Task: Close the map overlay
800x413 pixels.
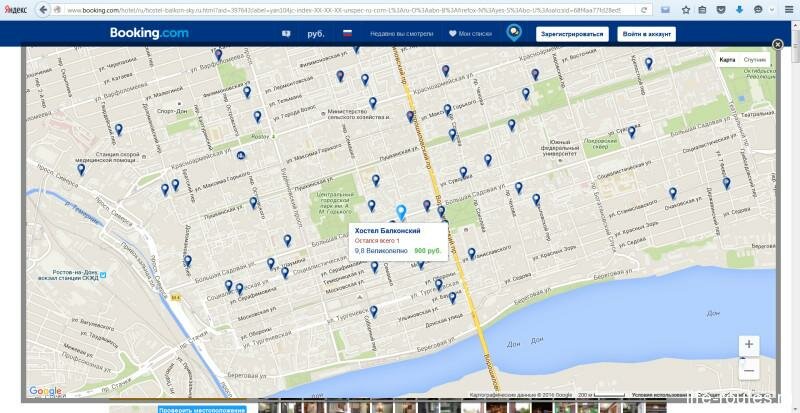Action: pos(778,44)
